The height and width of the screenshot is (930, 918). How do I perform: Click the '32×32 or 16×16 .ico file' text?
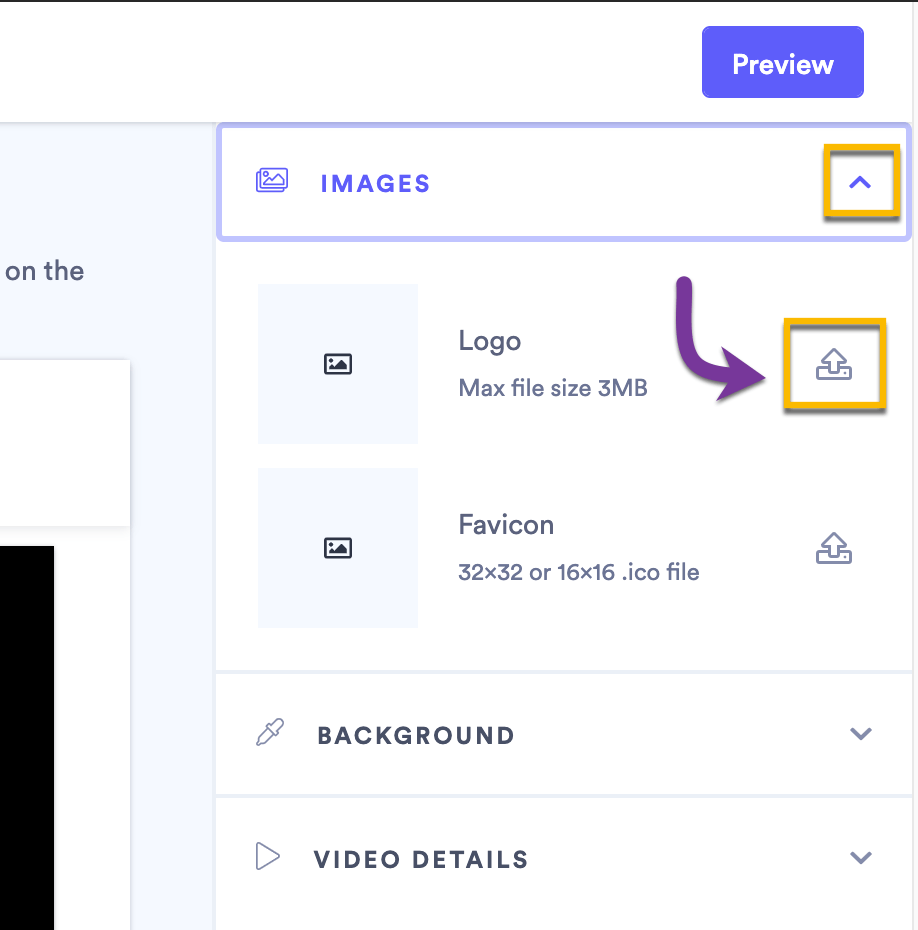click(579, 572)
